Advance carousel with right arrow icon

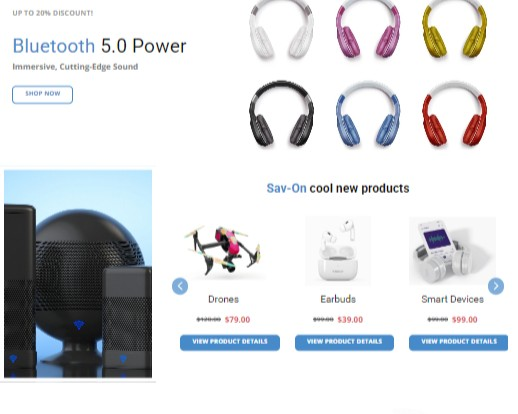point(496,286)
